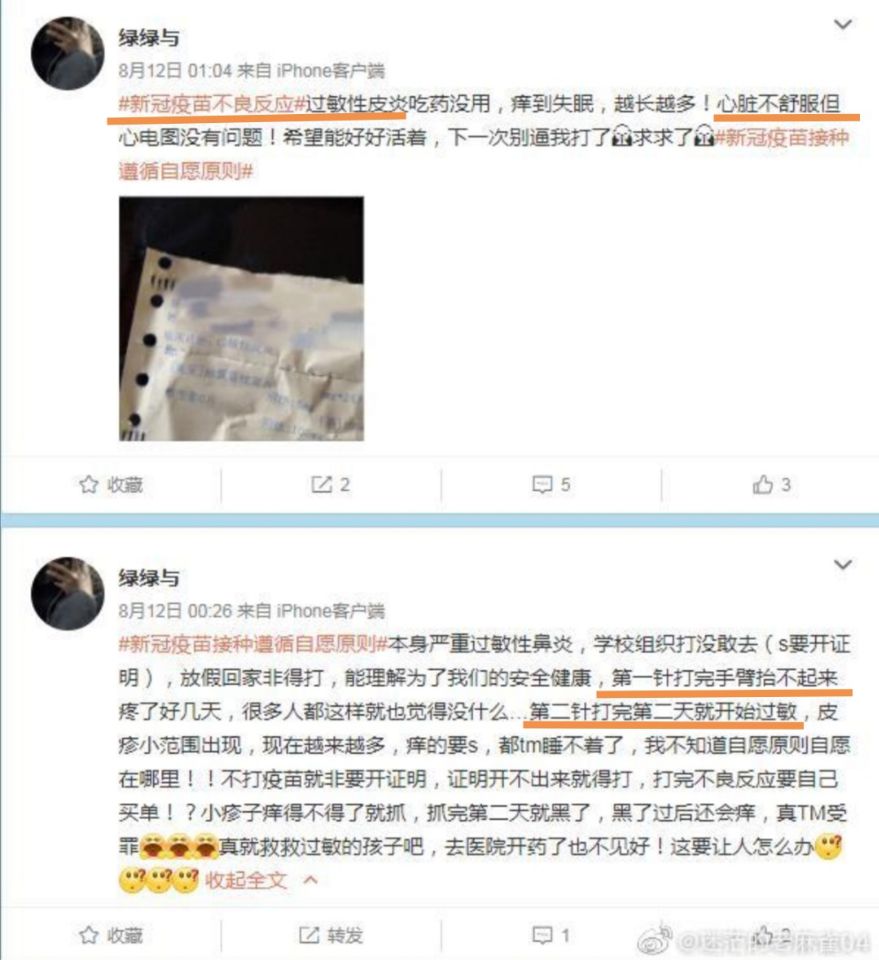Open hashtag #新冠疫苗接种遵循自愿原则# in second post
The image size is (879, 960).
pyautogui.click(x=253, y=644)
